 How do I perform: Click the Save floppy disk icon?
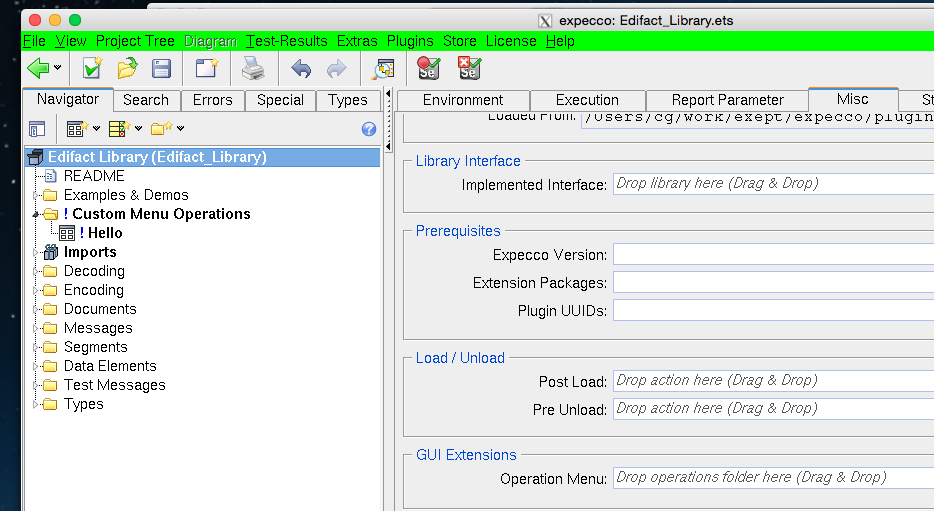coord(161,68)
